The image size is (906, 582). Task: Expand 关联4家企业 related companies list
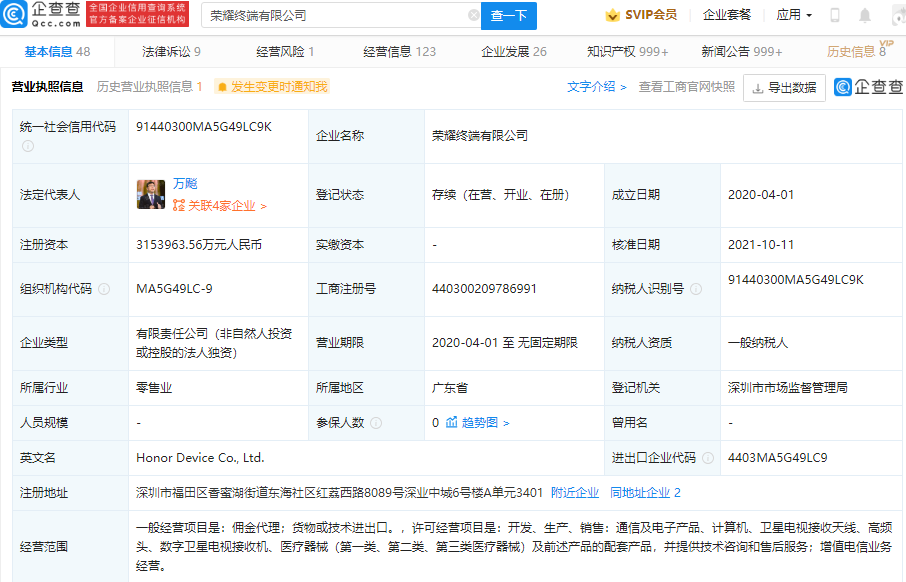tap(220, 206)
